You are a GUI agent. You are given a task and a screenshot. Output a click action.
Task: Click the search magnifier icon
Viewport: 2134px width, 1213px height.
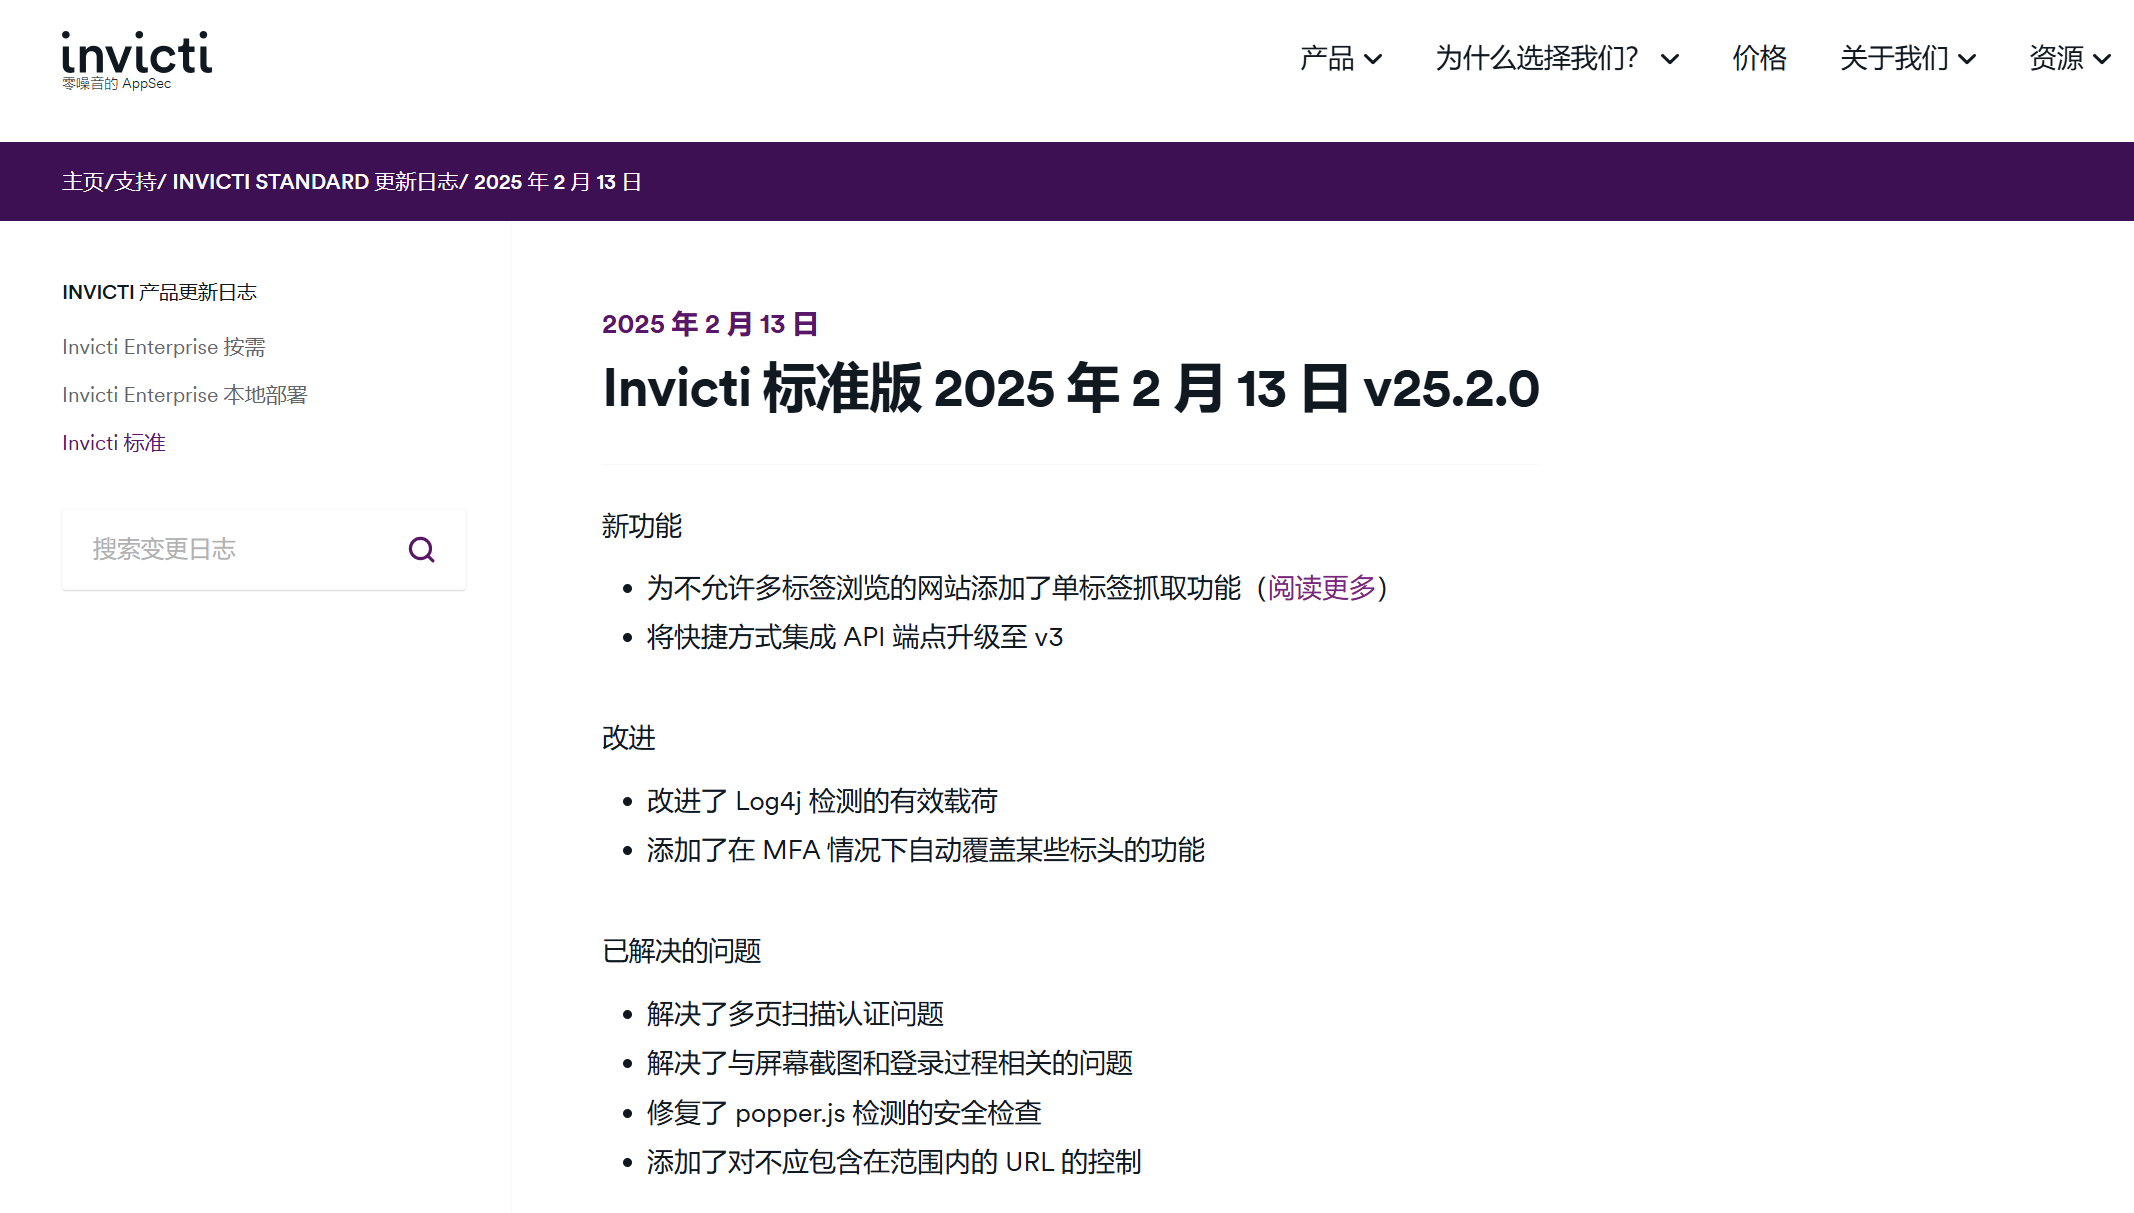[421, 549]
